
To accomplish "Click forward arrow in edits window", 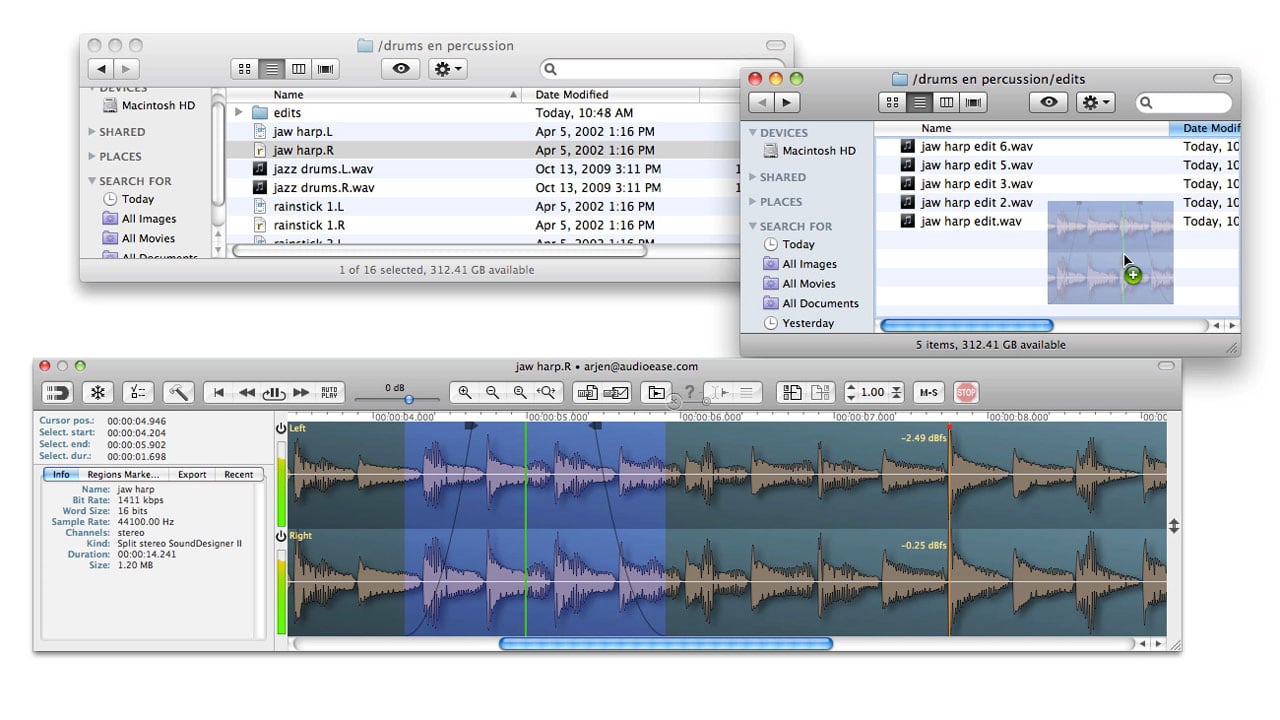I will click(787, 102).
